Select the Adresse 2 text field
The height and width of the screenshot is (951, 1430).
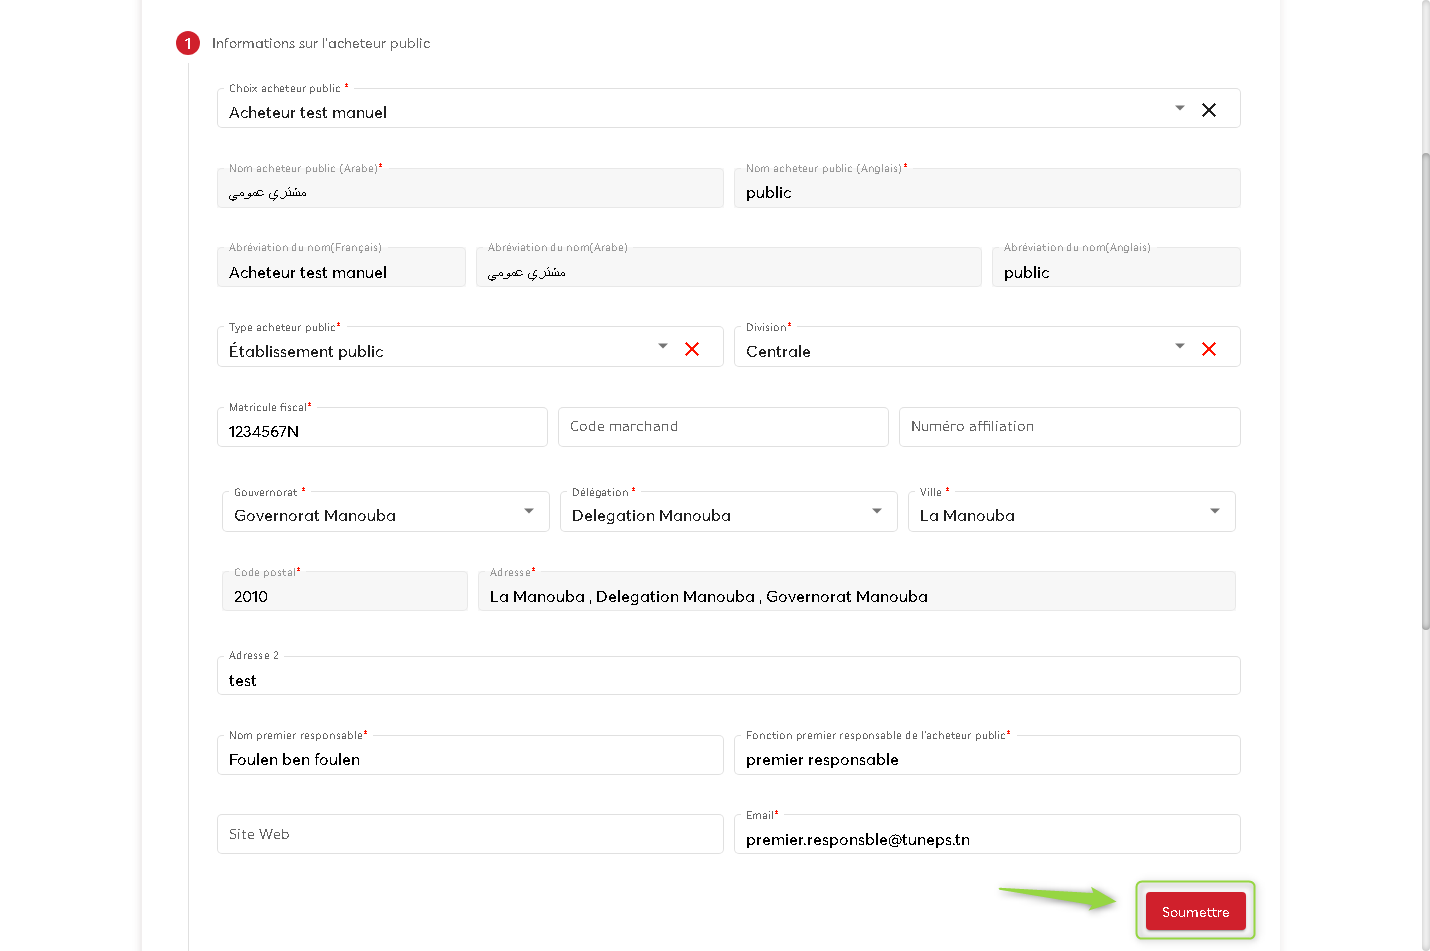tap(728, 680)
